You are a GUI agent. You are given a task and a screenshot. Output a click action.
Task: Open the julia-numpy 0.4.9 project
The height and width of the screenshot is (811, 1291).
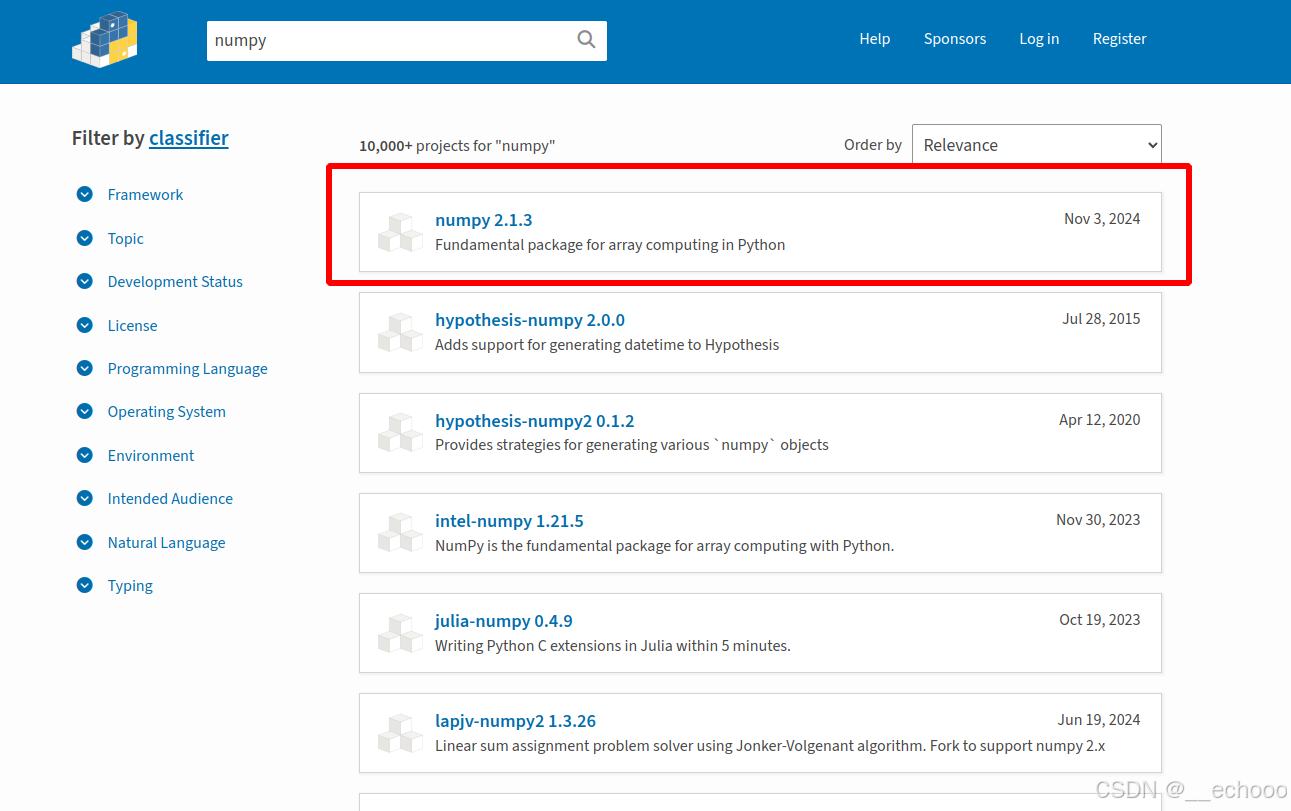(504, 621)
